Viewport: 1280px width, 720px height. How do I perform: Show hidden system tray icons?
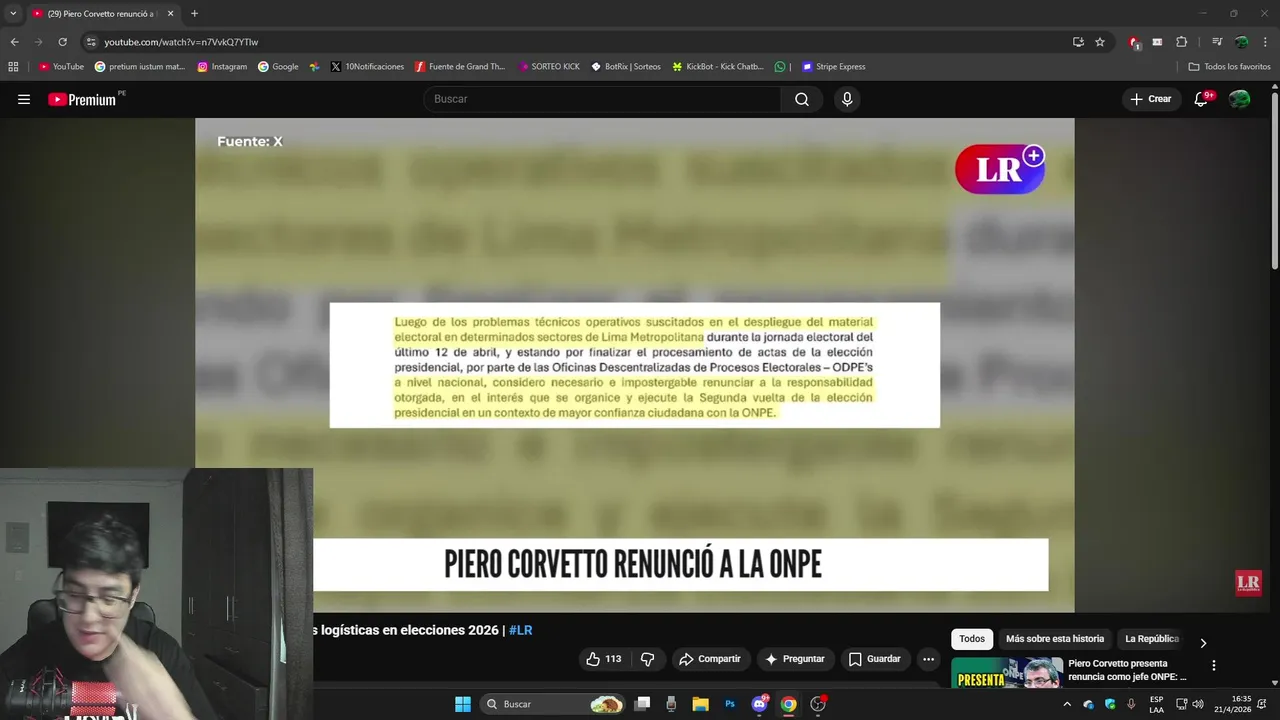click(1067, 704)
